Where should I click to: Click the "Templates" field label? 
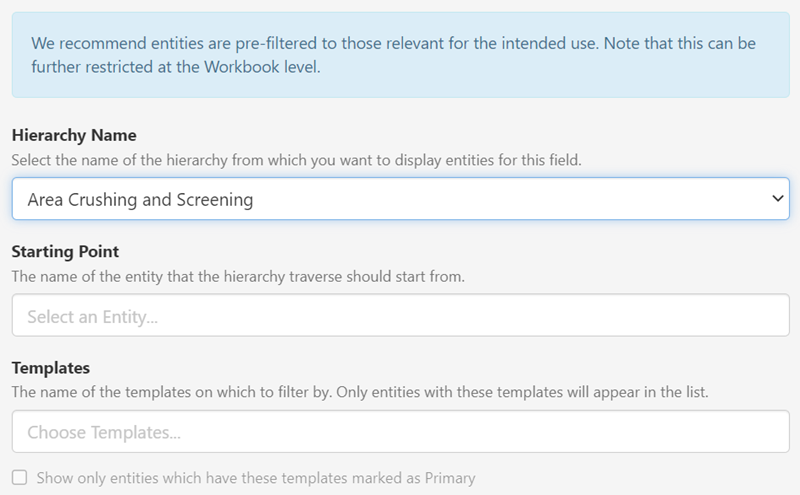click(x=50, y=368)
